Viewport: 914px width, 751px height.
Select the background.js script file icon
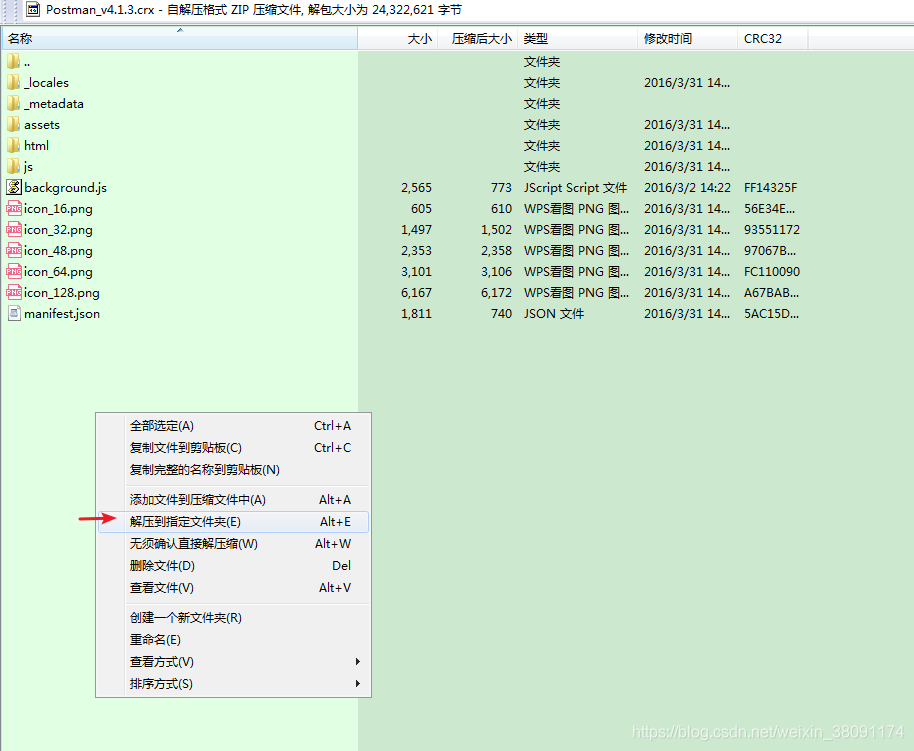(14, 187)
